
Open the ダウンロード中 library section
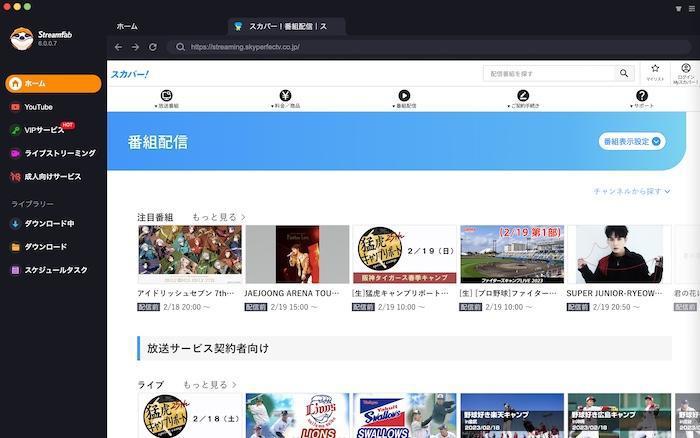[x=42, y=223]
